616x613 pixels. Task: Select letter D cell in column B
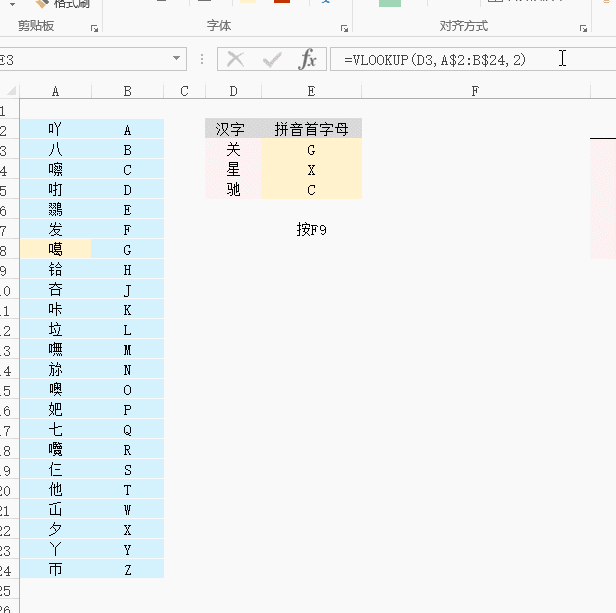tap(127, 189)
